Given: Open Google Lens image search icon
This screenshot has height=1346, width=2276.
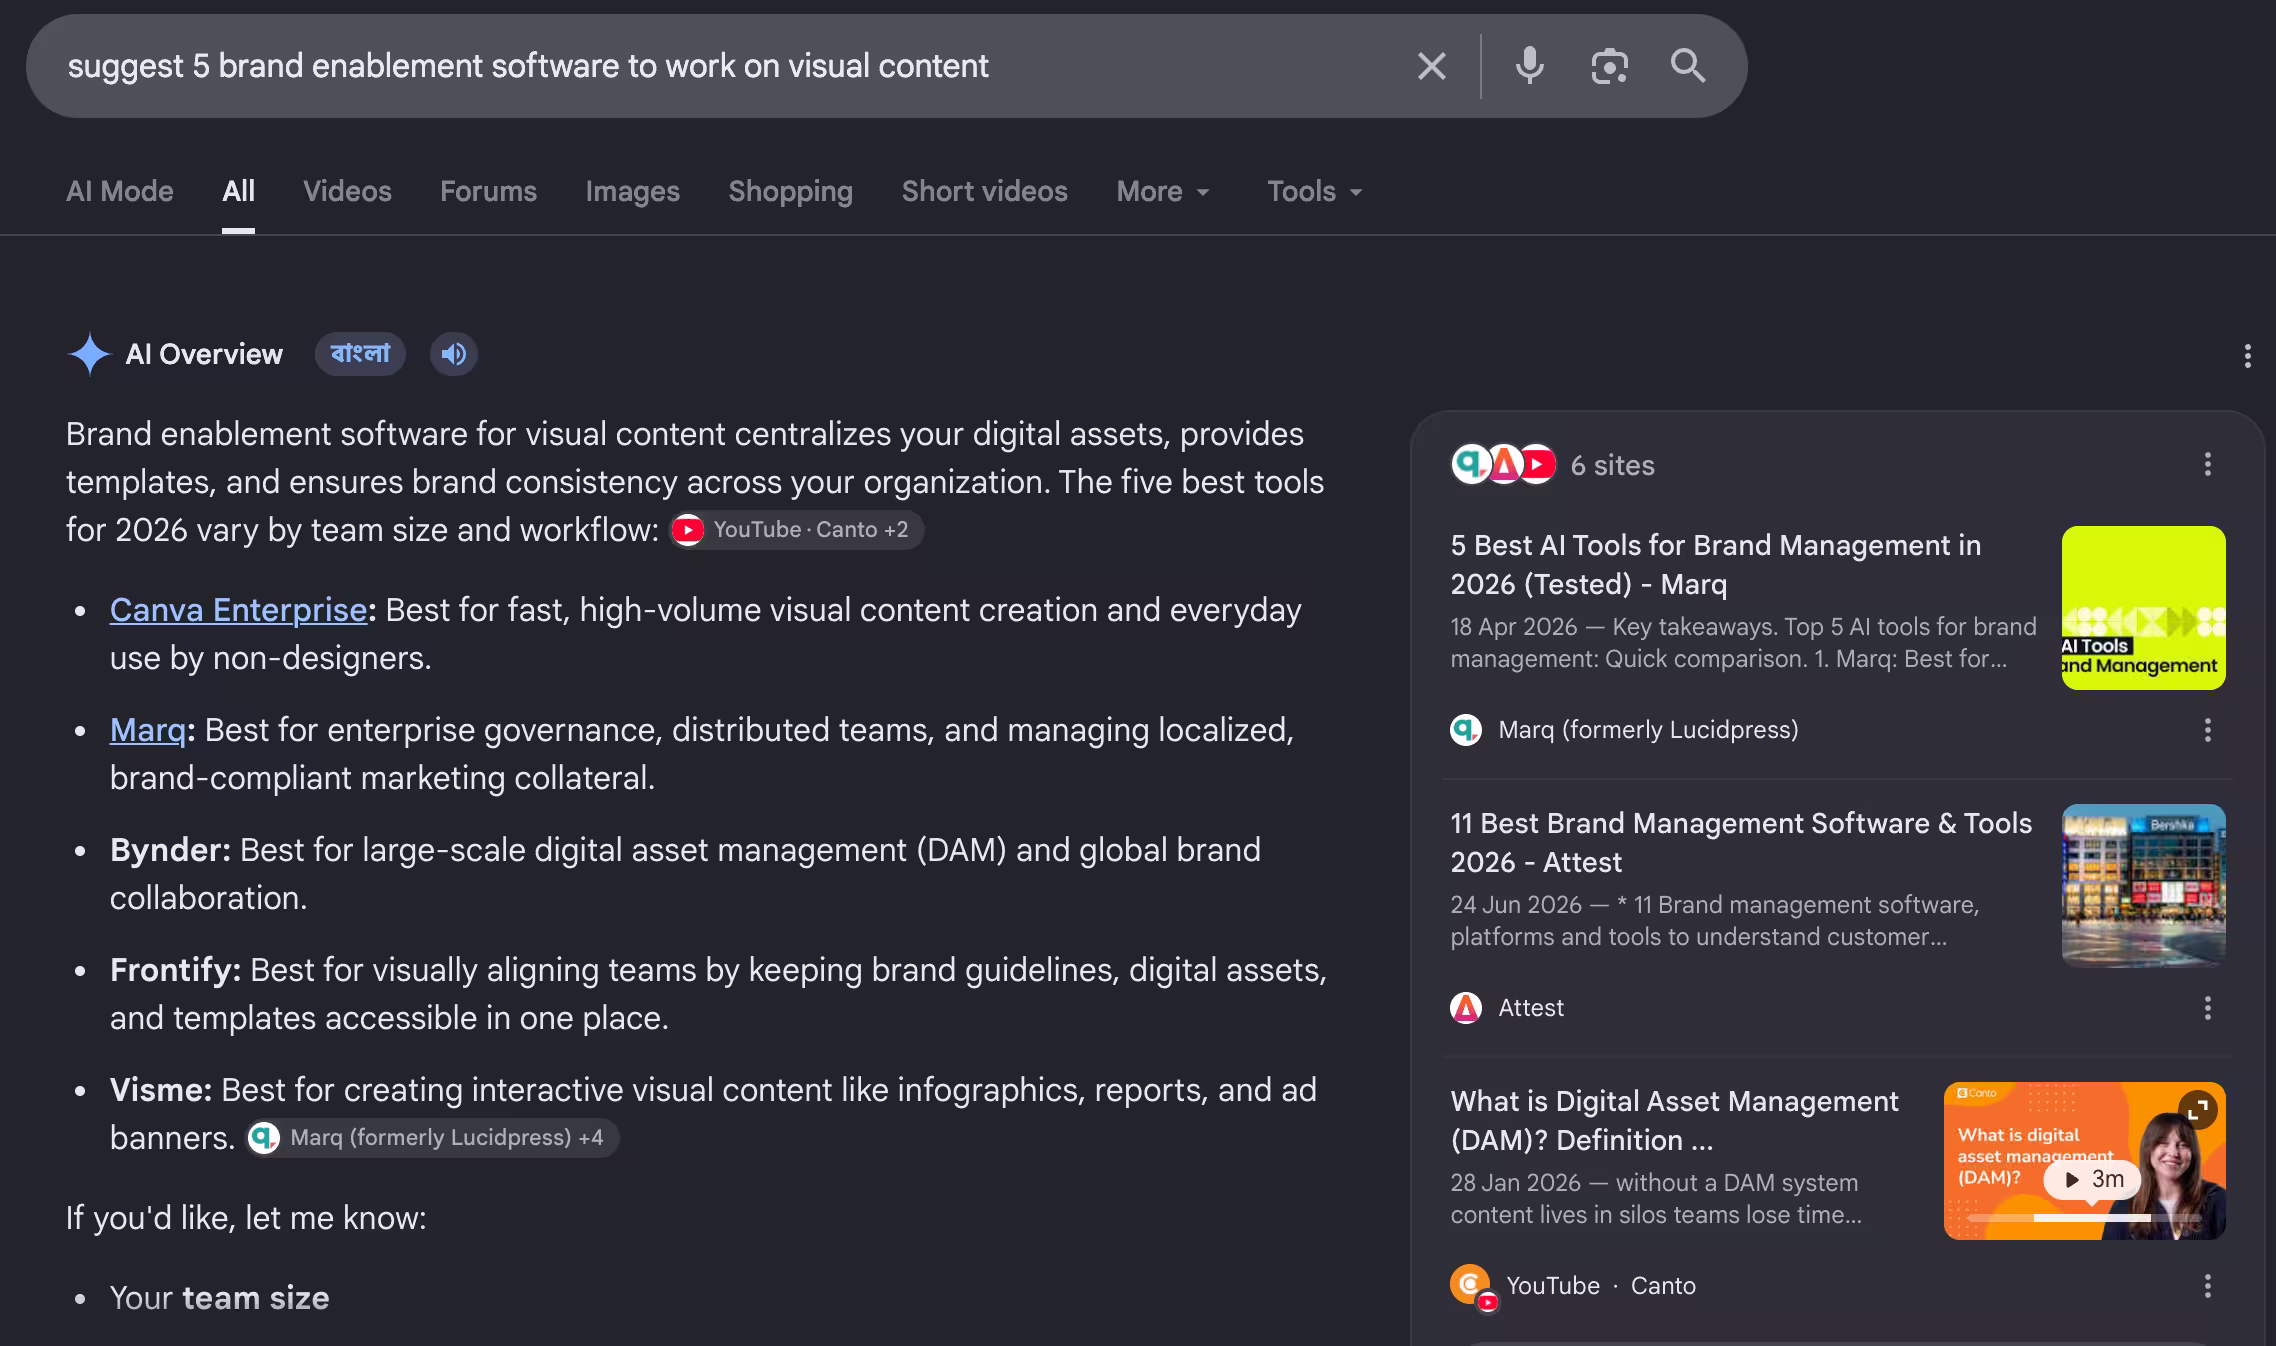Looking at the screenshot, I should tap(1609, 66).
